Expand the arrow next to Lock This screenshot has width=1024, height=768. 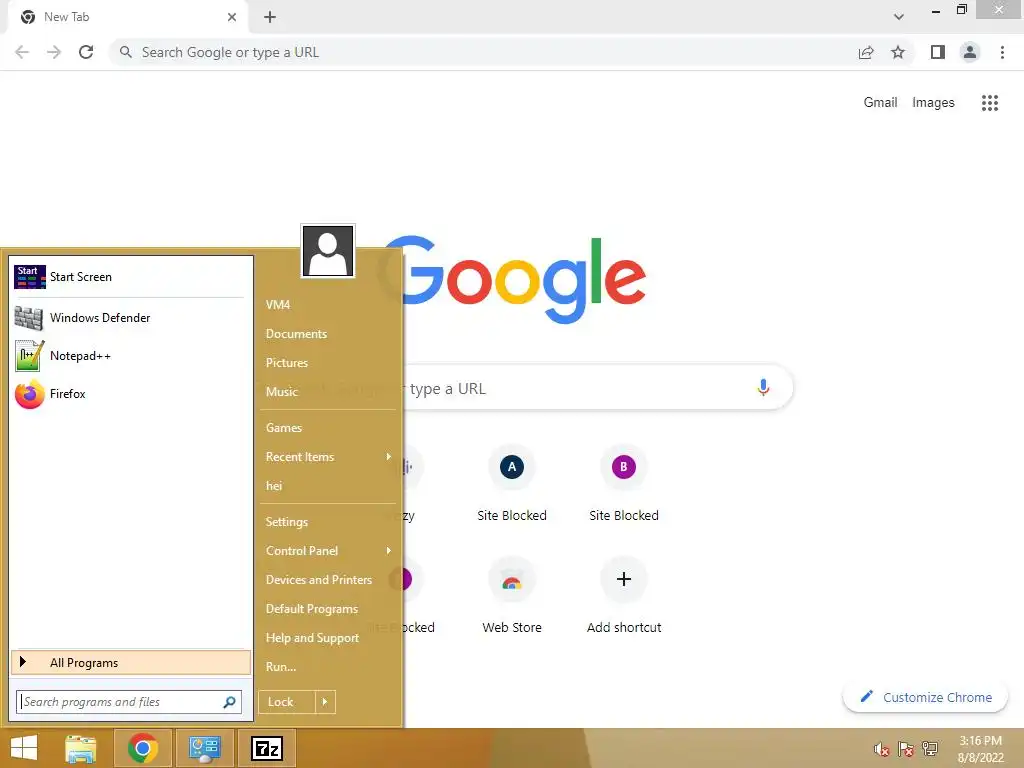pos(325,702)
